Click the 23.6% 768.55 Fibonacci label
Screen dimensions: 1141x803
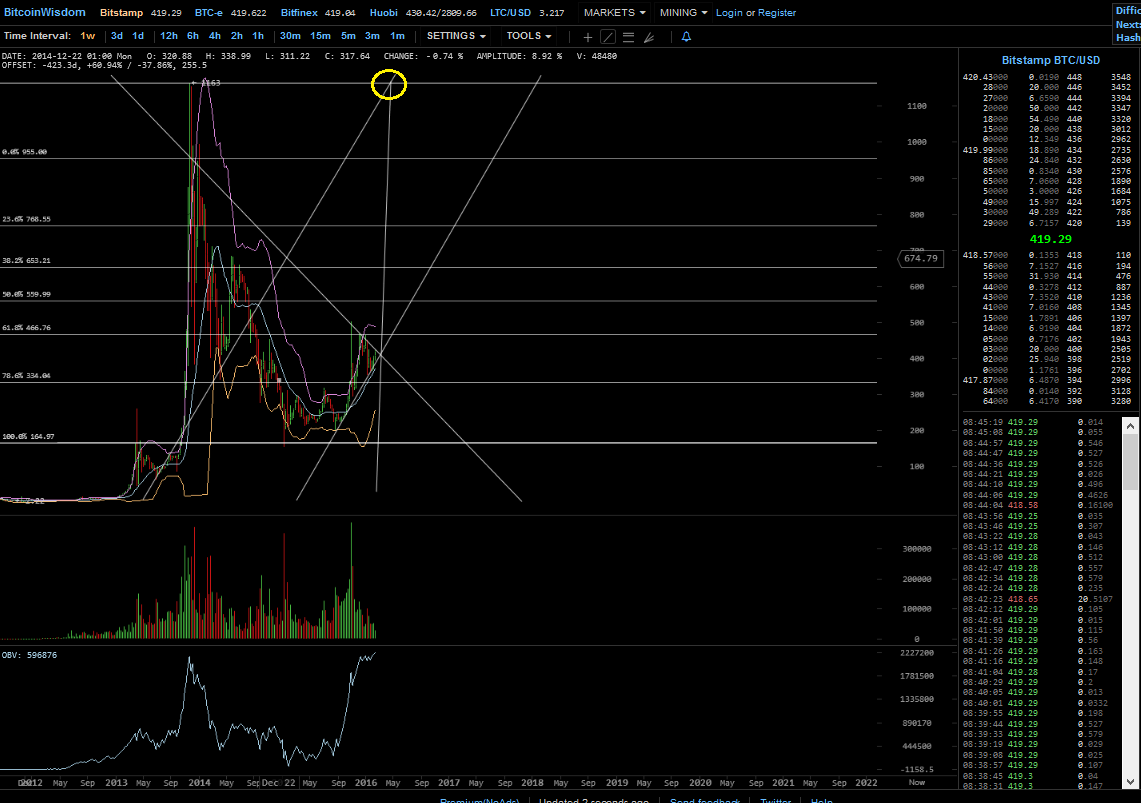coord(26,219)
